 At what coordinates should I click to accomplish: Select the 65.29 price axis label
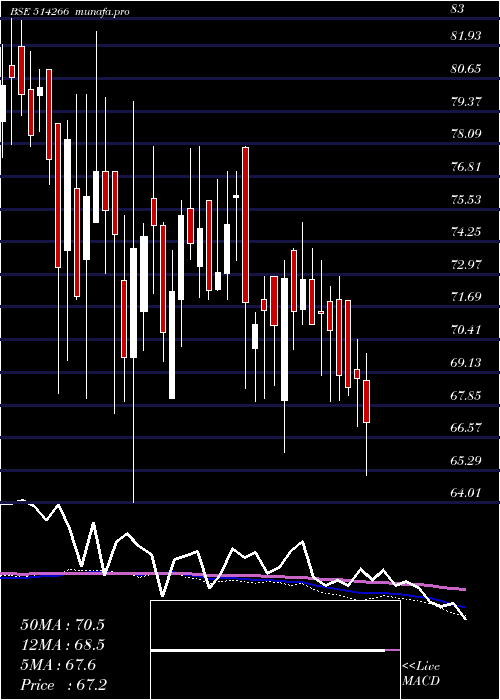click(x=467, y=461)
